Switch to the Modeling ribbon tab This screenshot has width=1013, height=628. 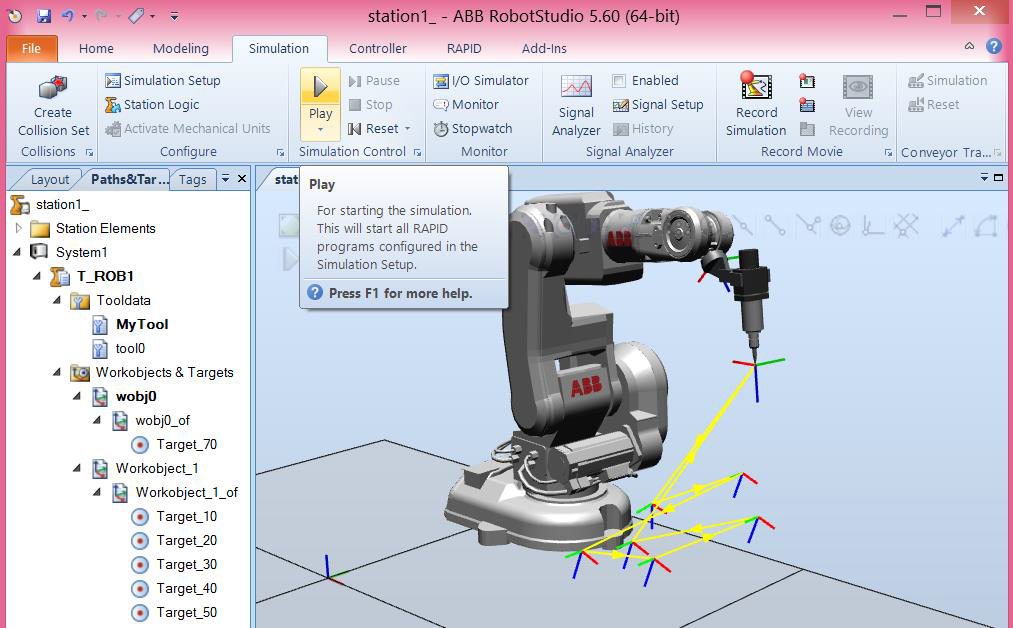(181, 48)
